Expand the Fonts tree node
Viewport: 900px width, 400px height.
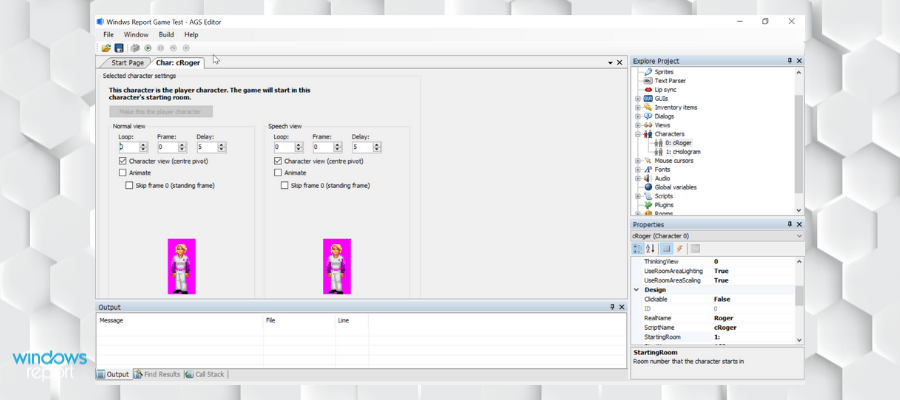tap(638, 170)
